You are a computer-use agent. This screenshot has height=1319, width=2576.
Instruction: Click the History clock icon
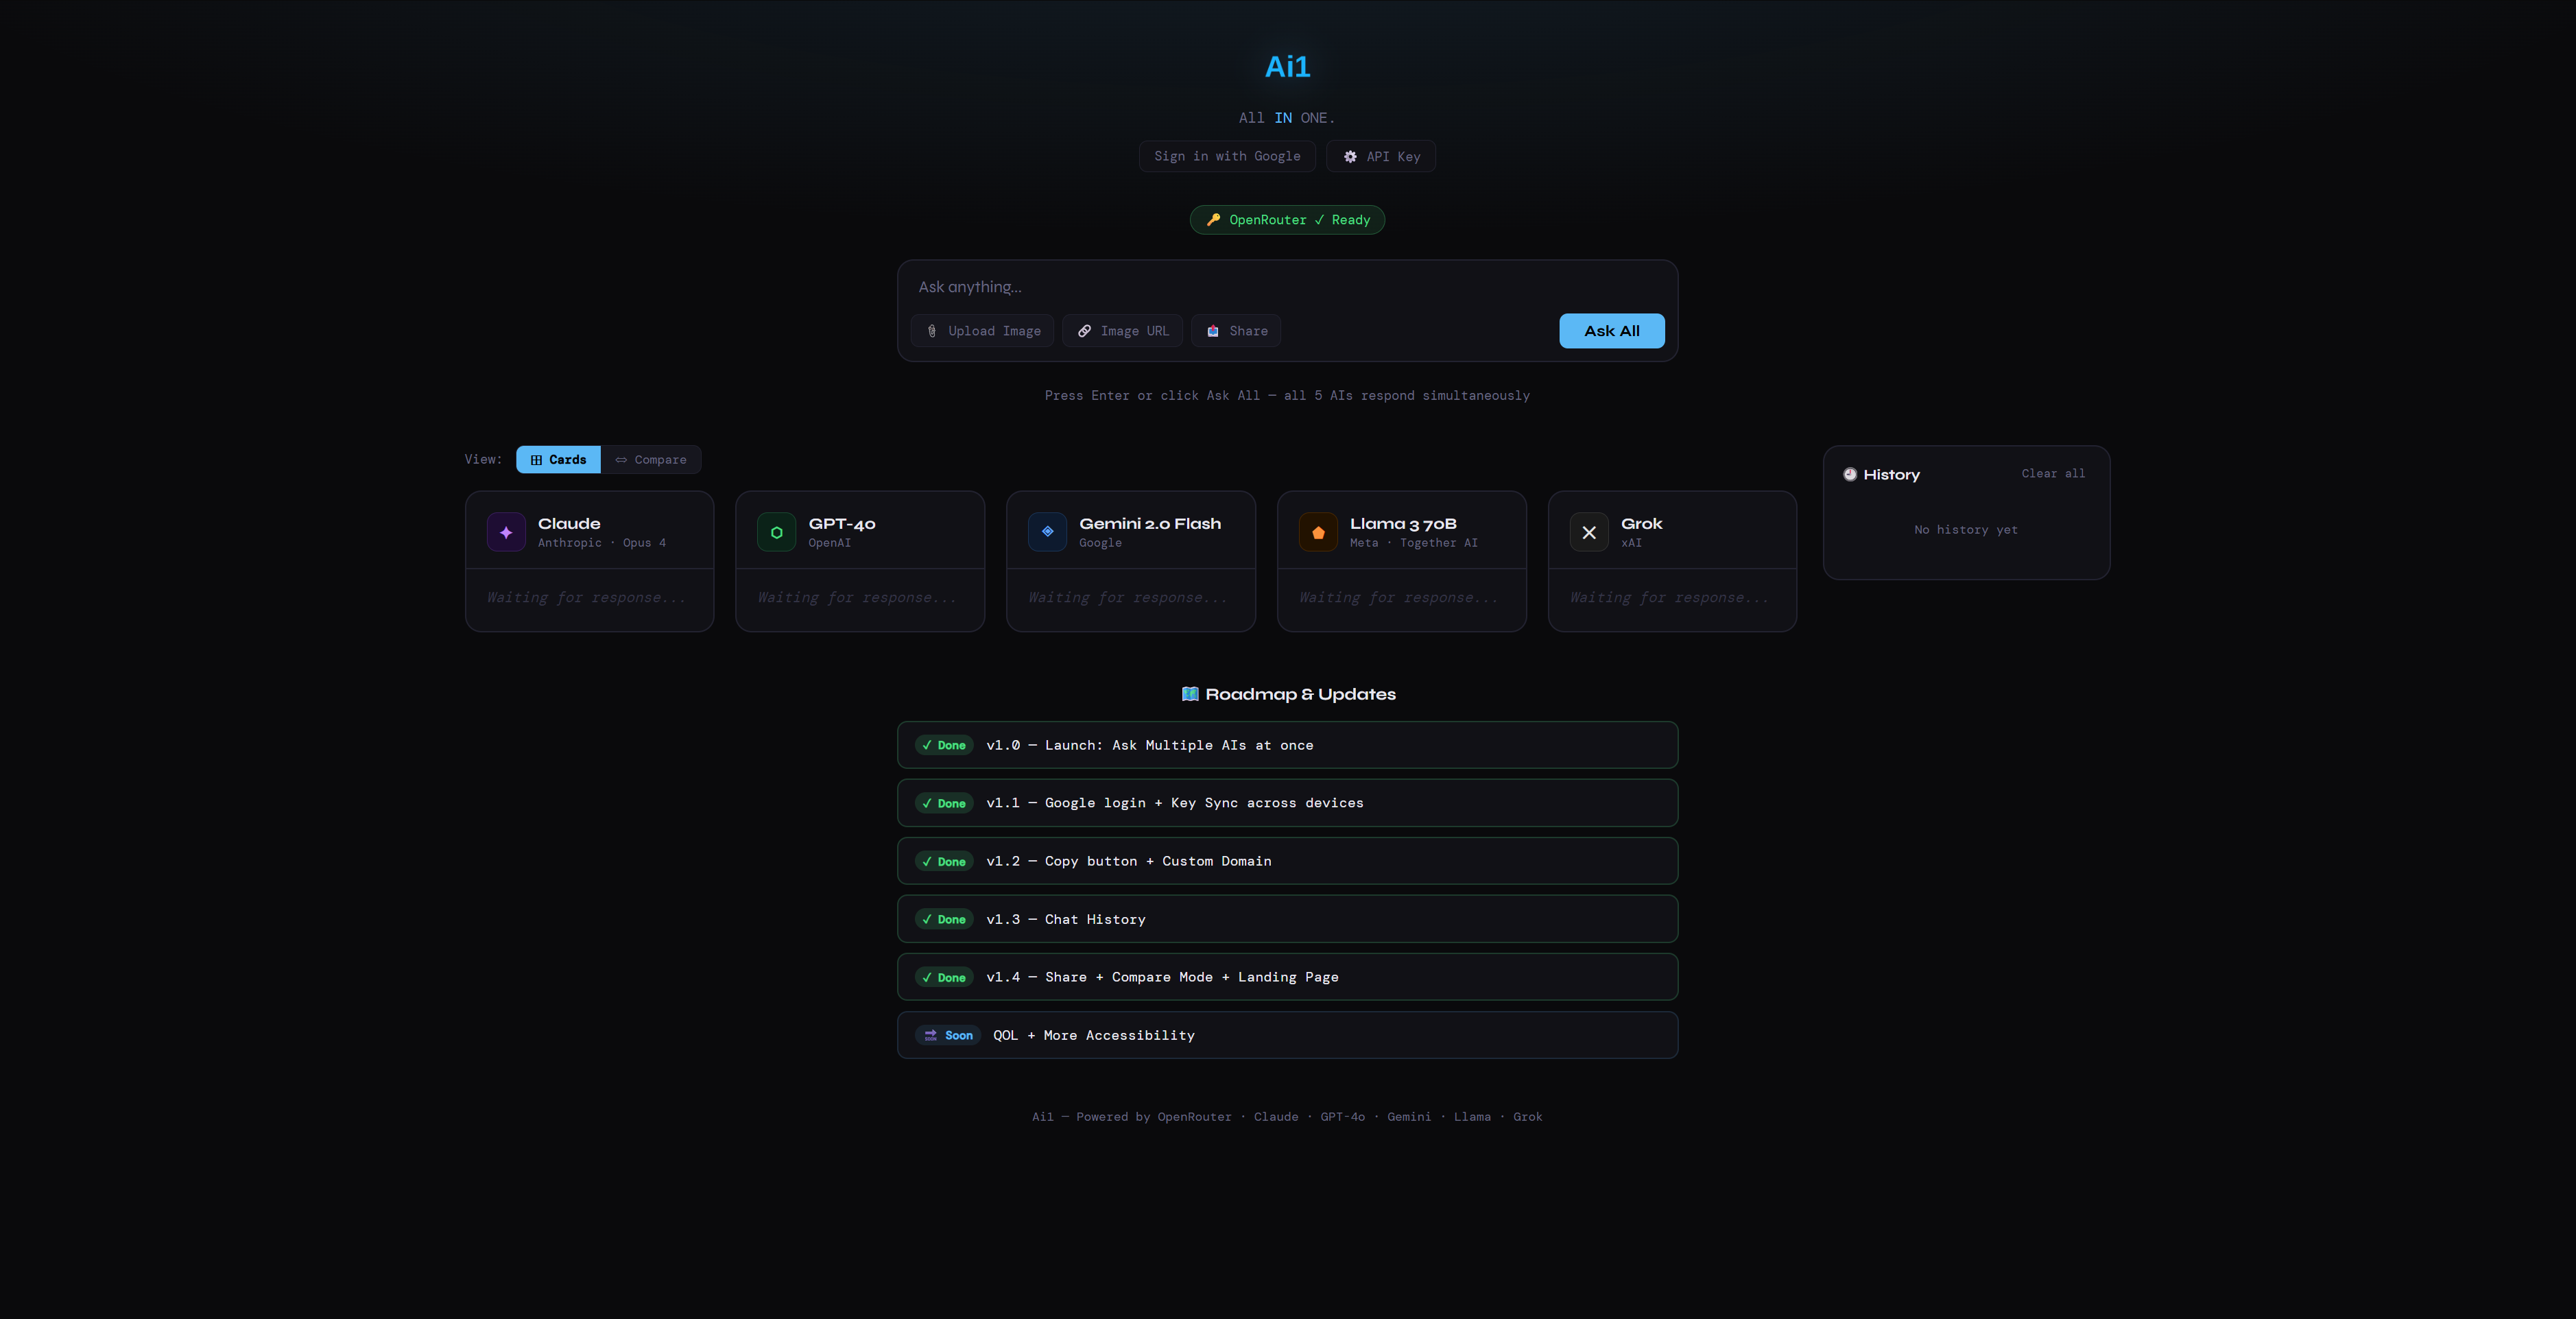(x=1851, y=474)
